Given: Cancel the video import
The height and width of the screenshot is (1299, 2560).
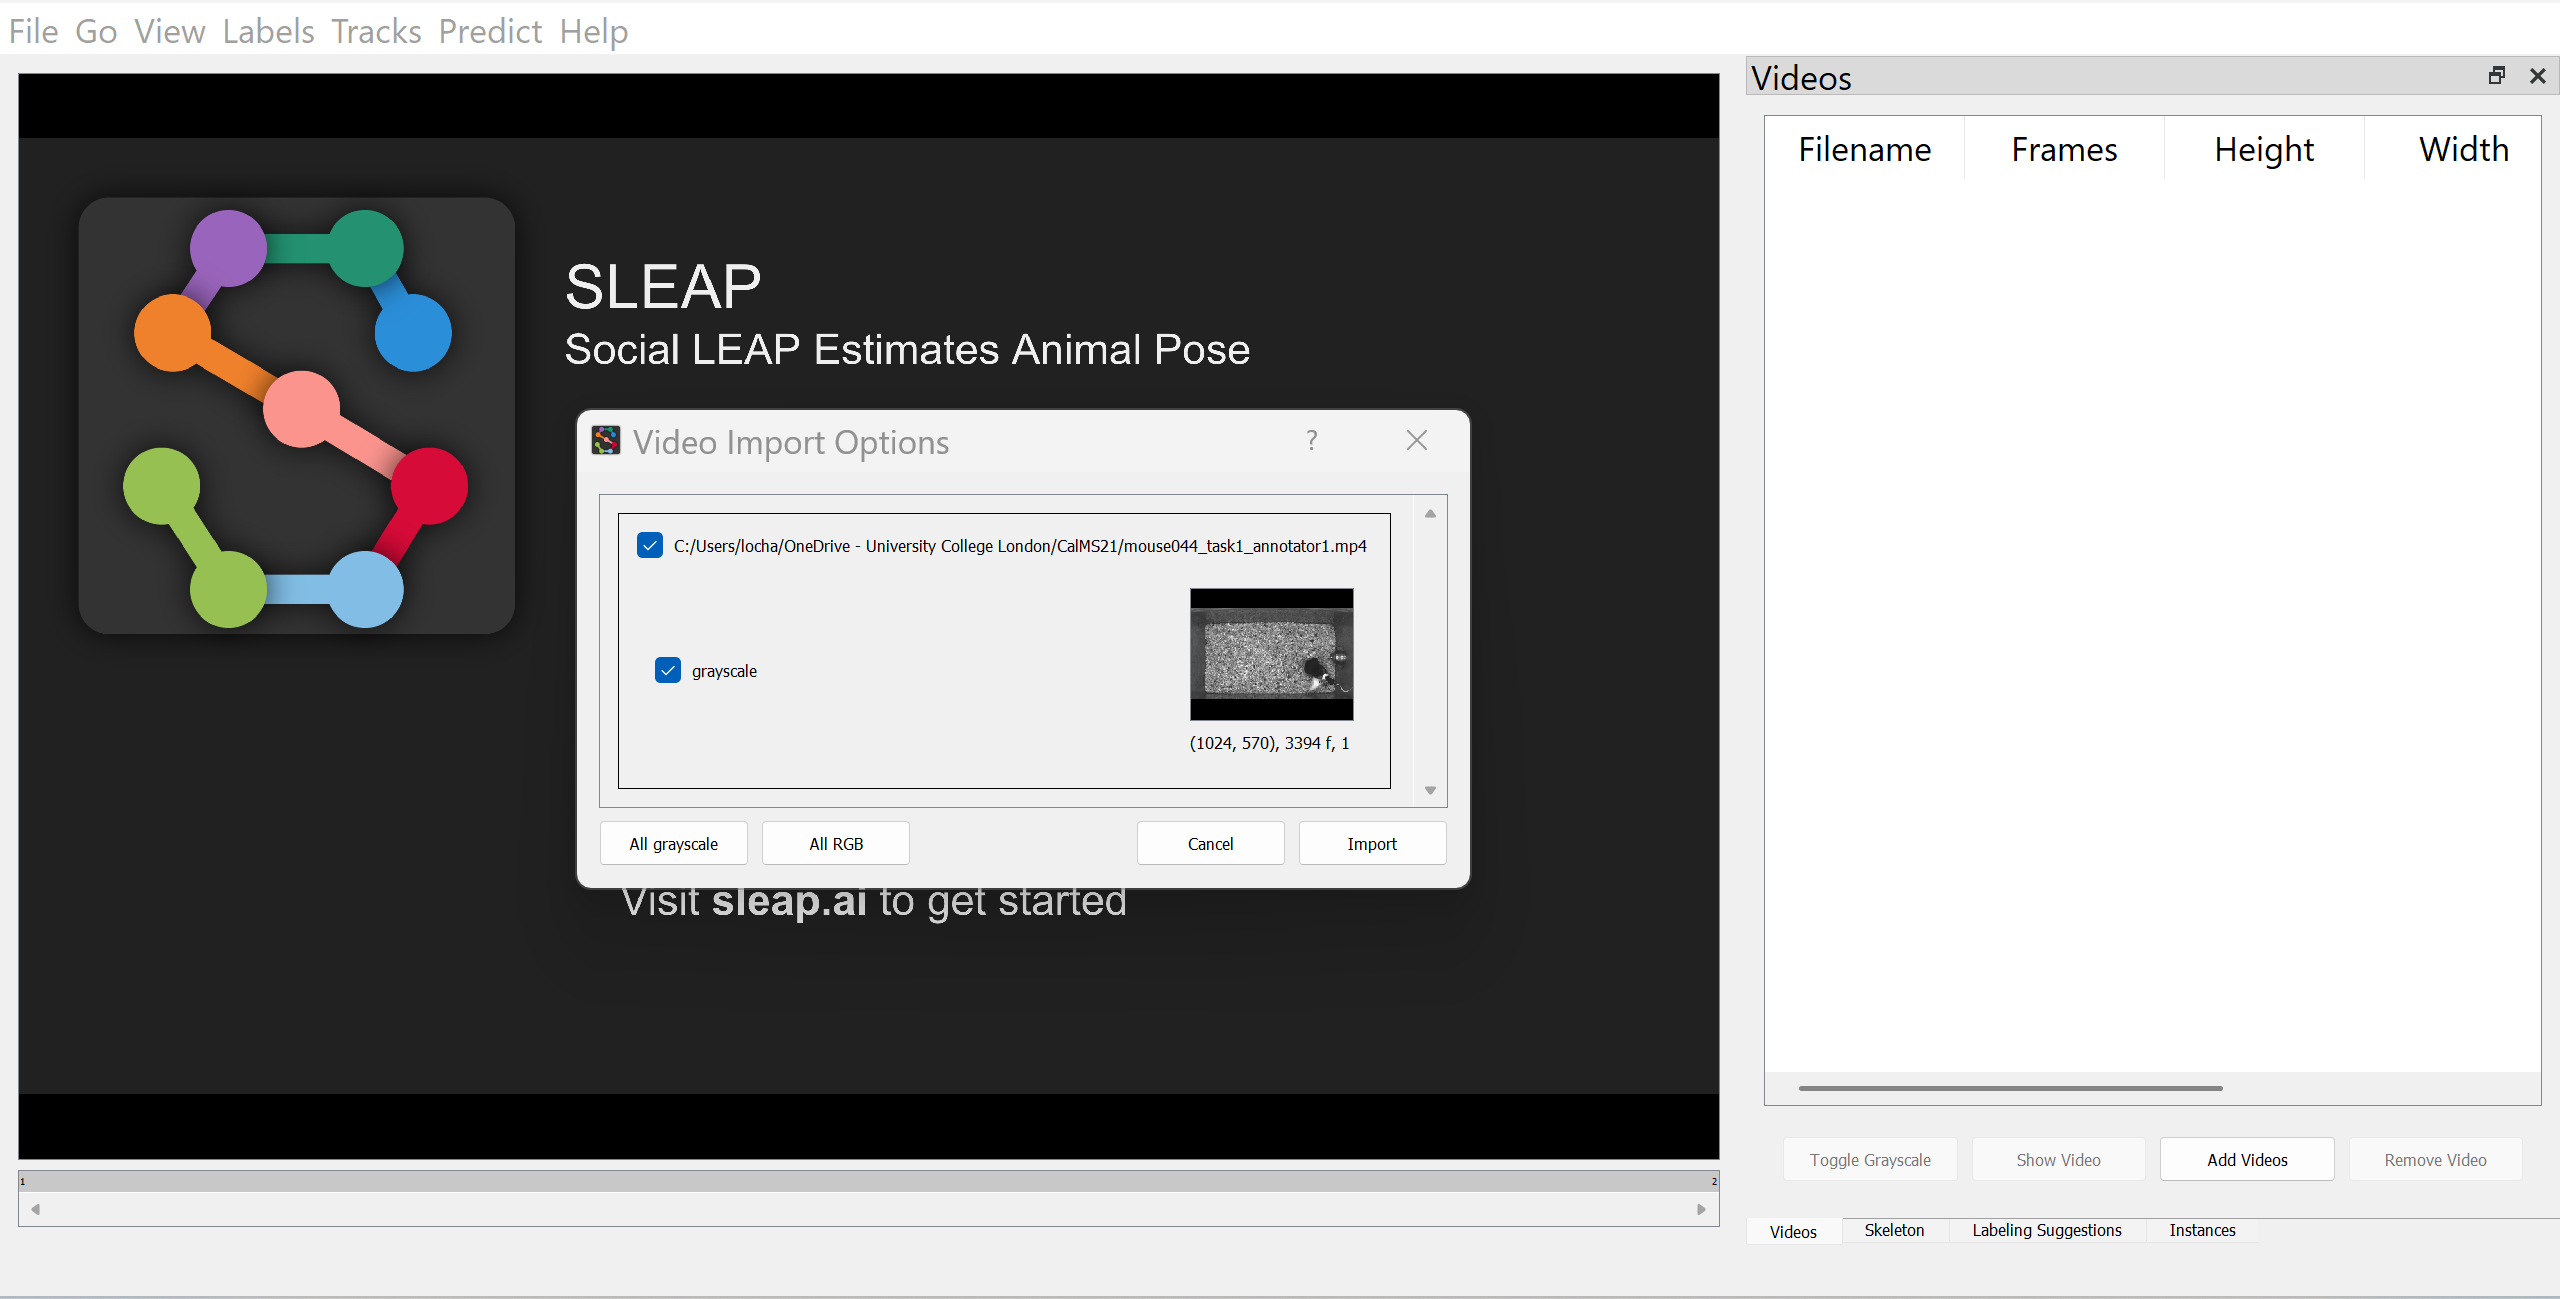Looking at the screenshot, I should coord(1210,844).
